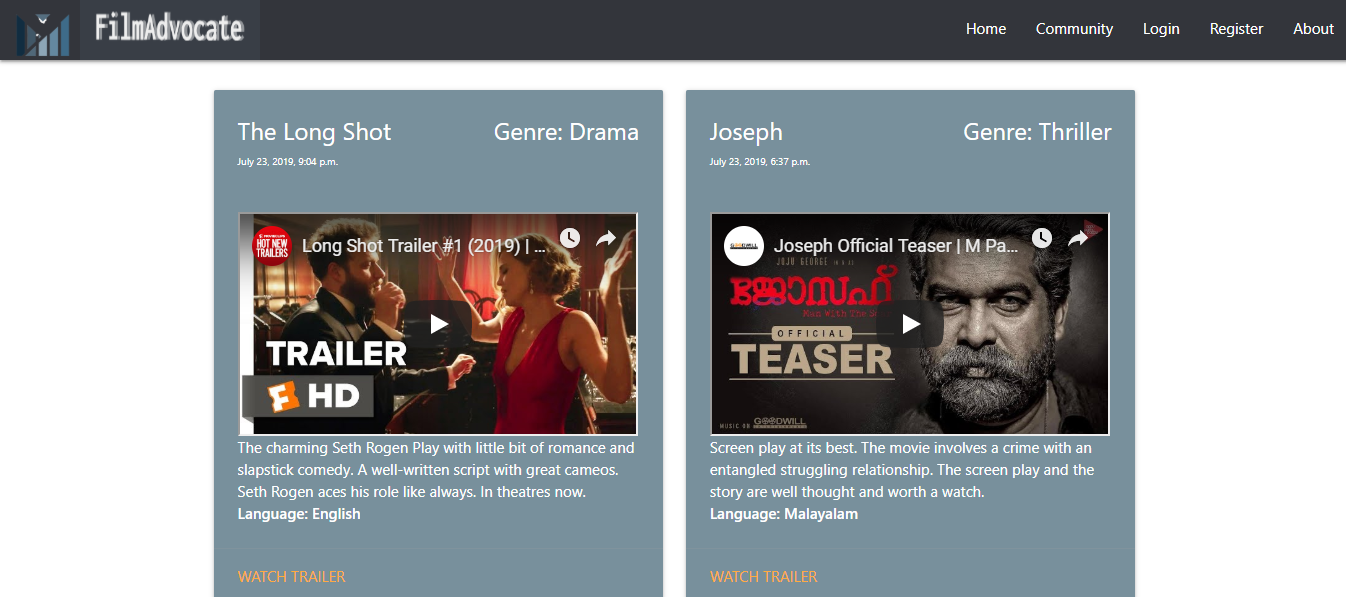1346x597 pixels.
Task: Open Hot New Trailers channel avatar
Action: pos(272,245)
